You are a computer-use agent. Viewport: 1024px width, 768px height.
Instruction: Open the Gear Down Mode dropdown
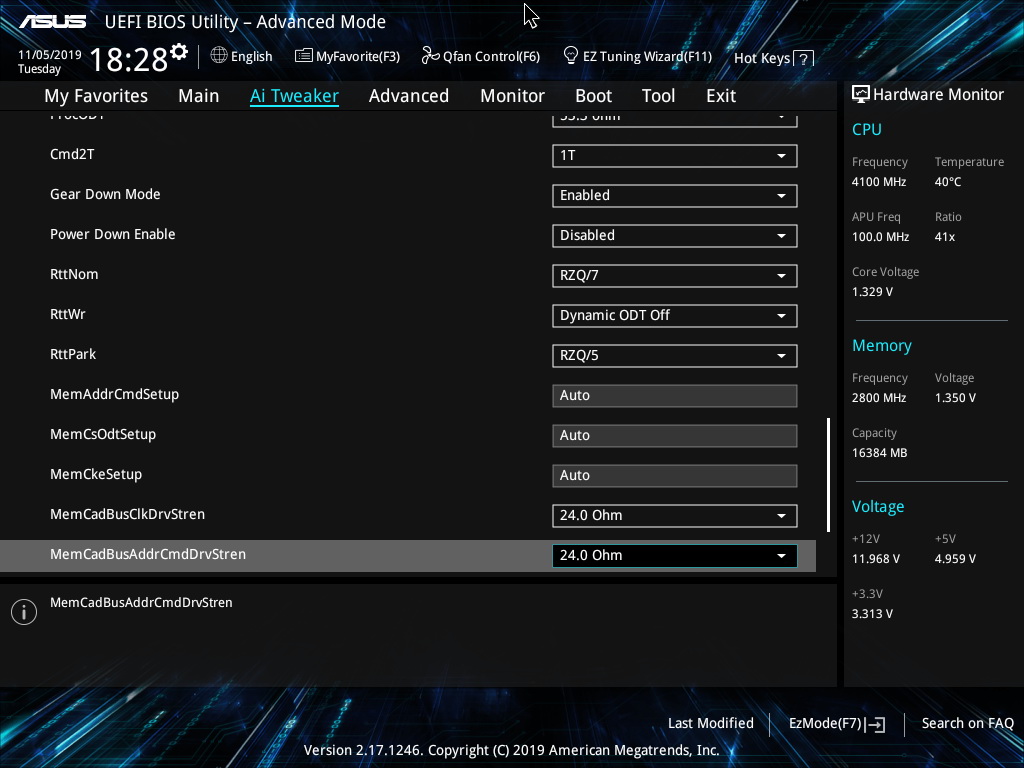(675, 195)
